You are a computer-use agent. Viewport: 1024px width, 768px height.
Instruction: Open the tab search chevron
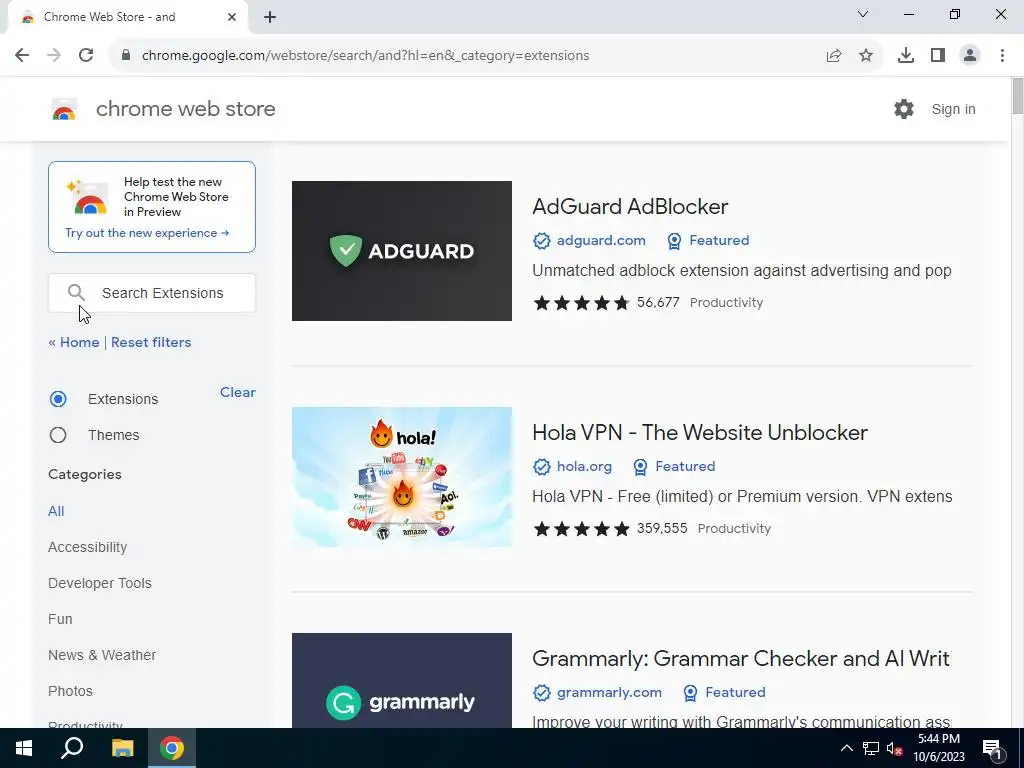[x=863, y=14]
